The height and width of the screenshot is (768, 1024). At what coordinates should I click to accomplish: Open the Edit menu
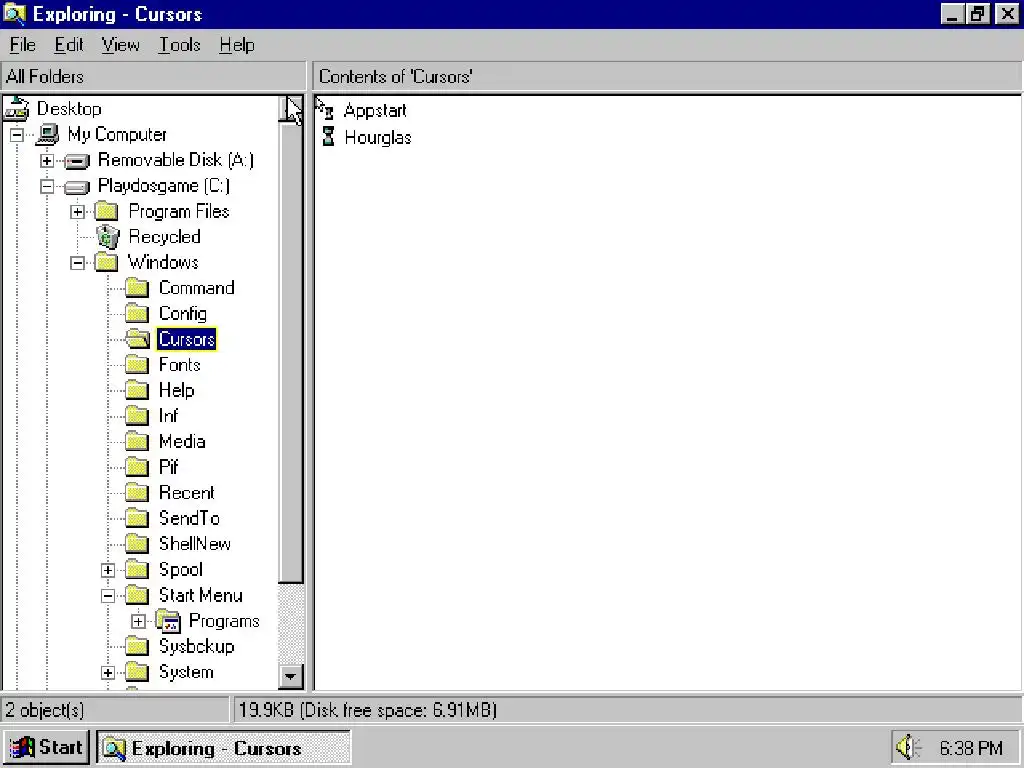[69, 45]
